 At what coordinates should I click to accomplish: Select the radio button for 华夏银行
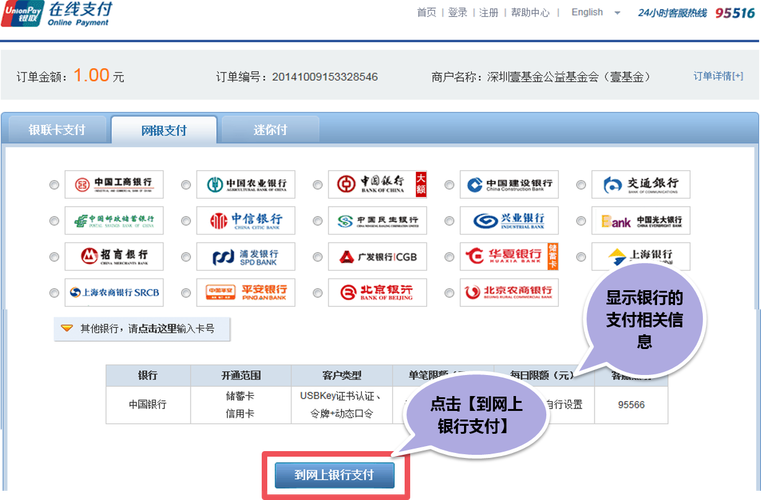click(x=449, y=257)
